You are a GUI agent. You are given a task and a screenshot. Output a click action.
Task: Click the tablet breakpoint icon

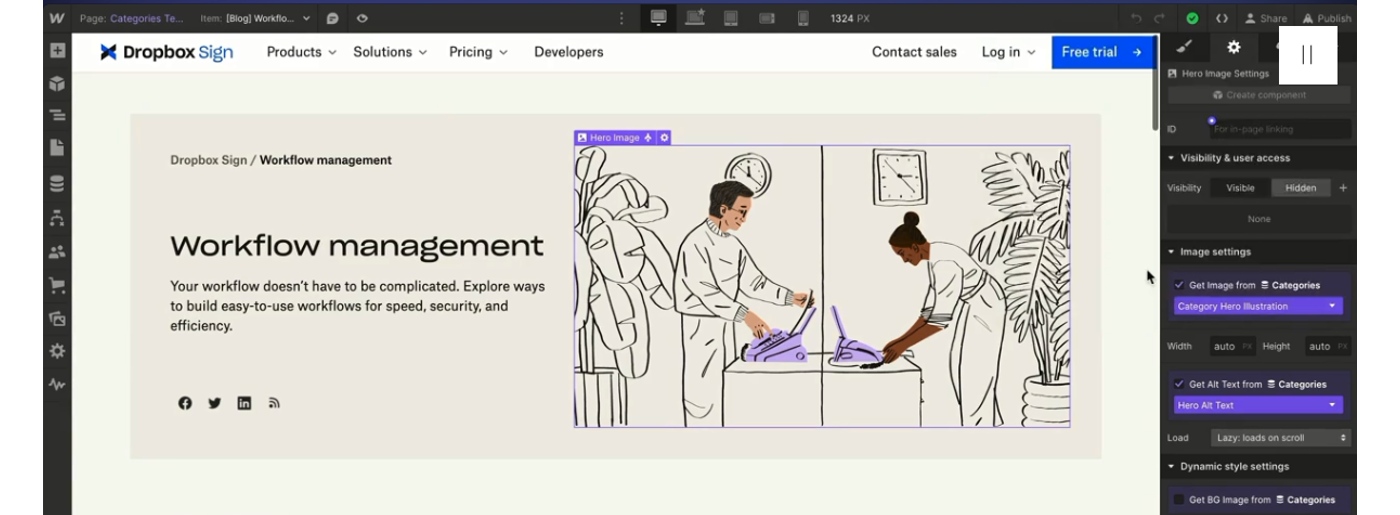[x=731, y=18]
